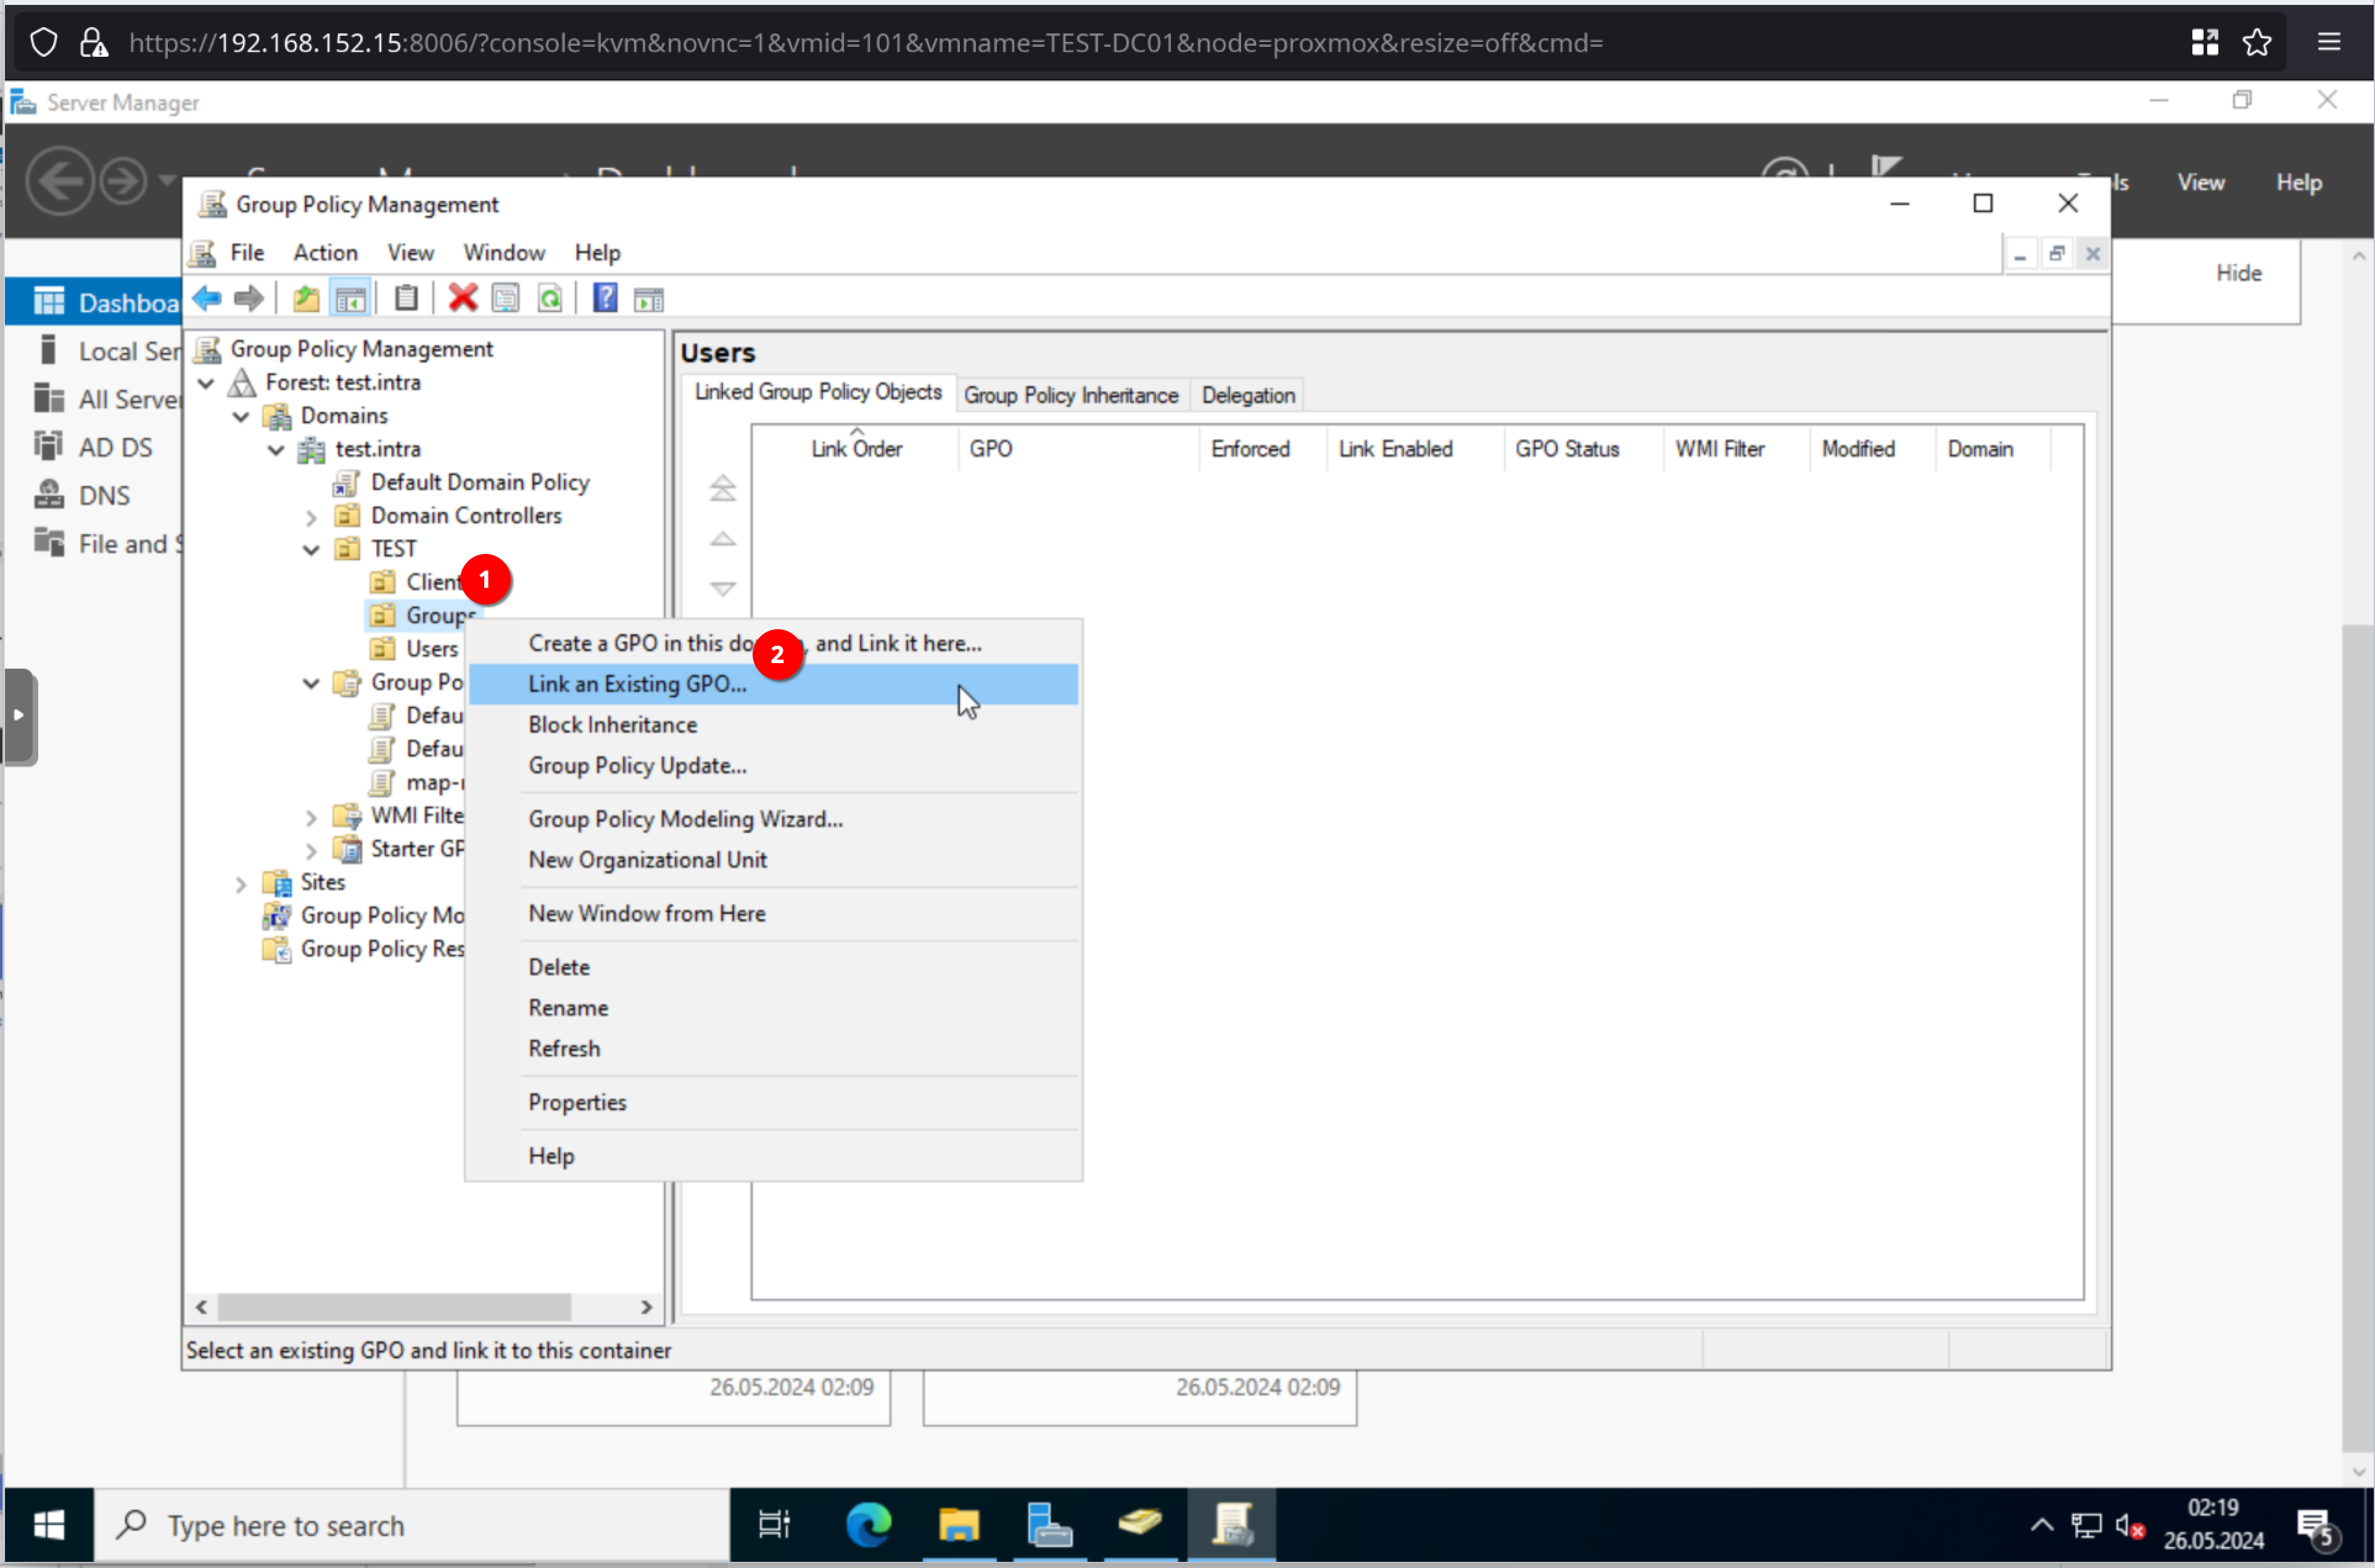
Task: Open the Window menu
Action: coord(504,253)
